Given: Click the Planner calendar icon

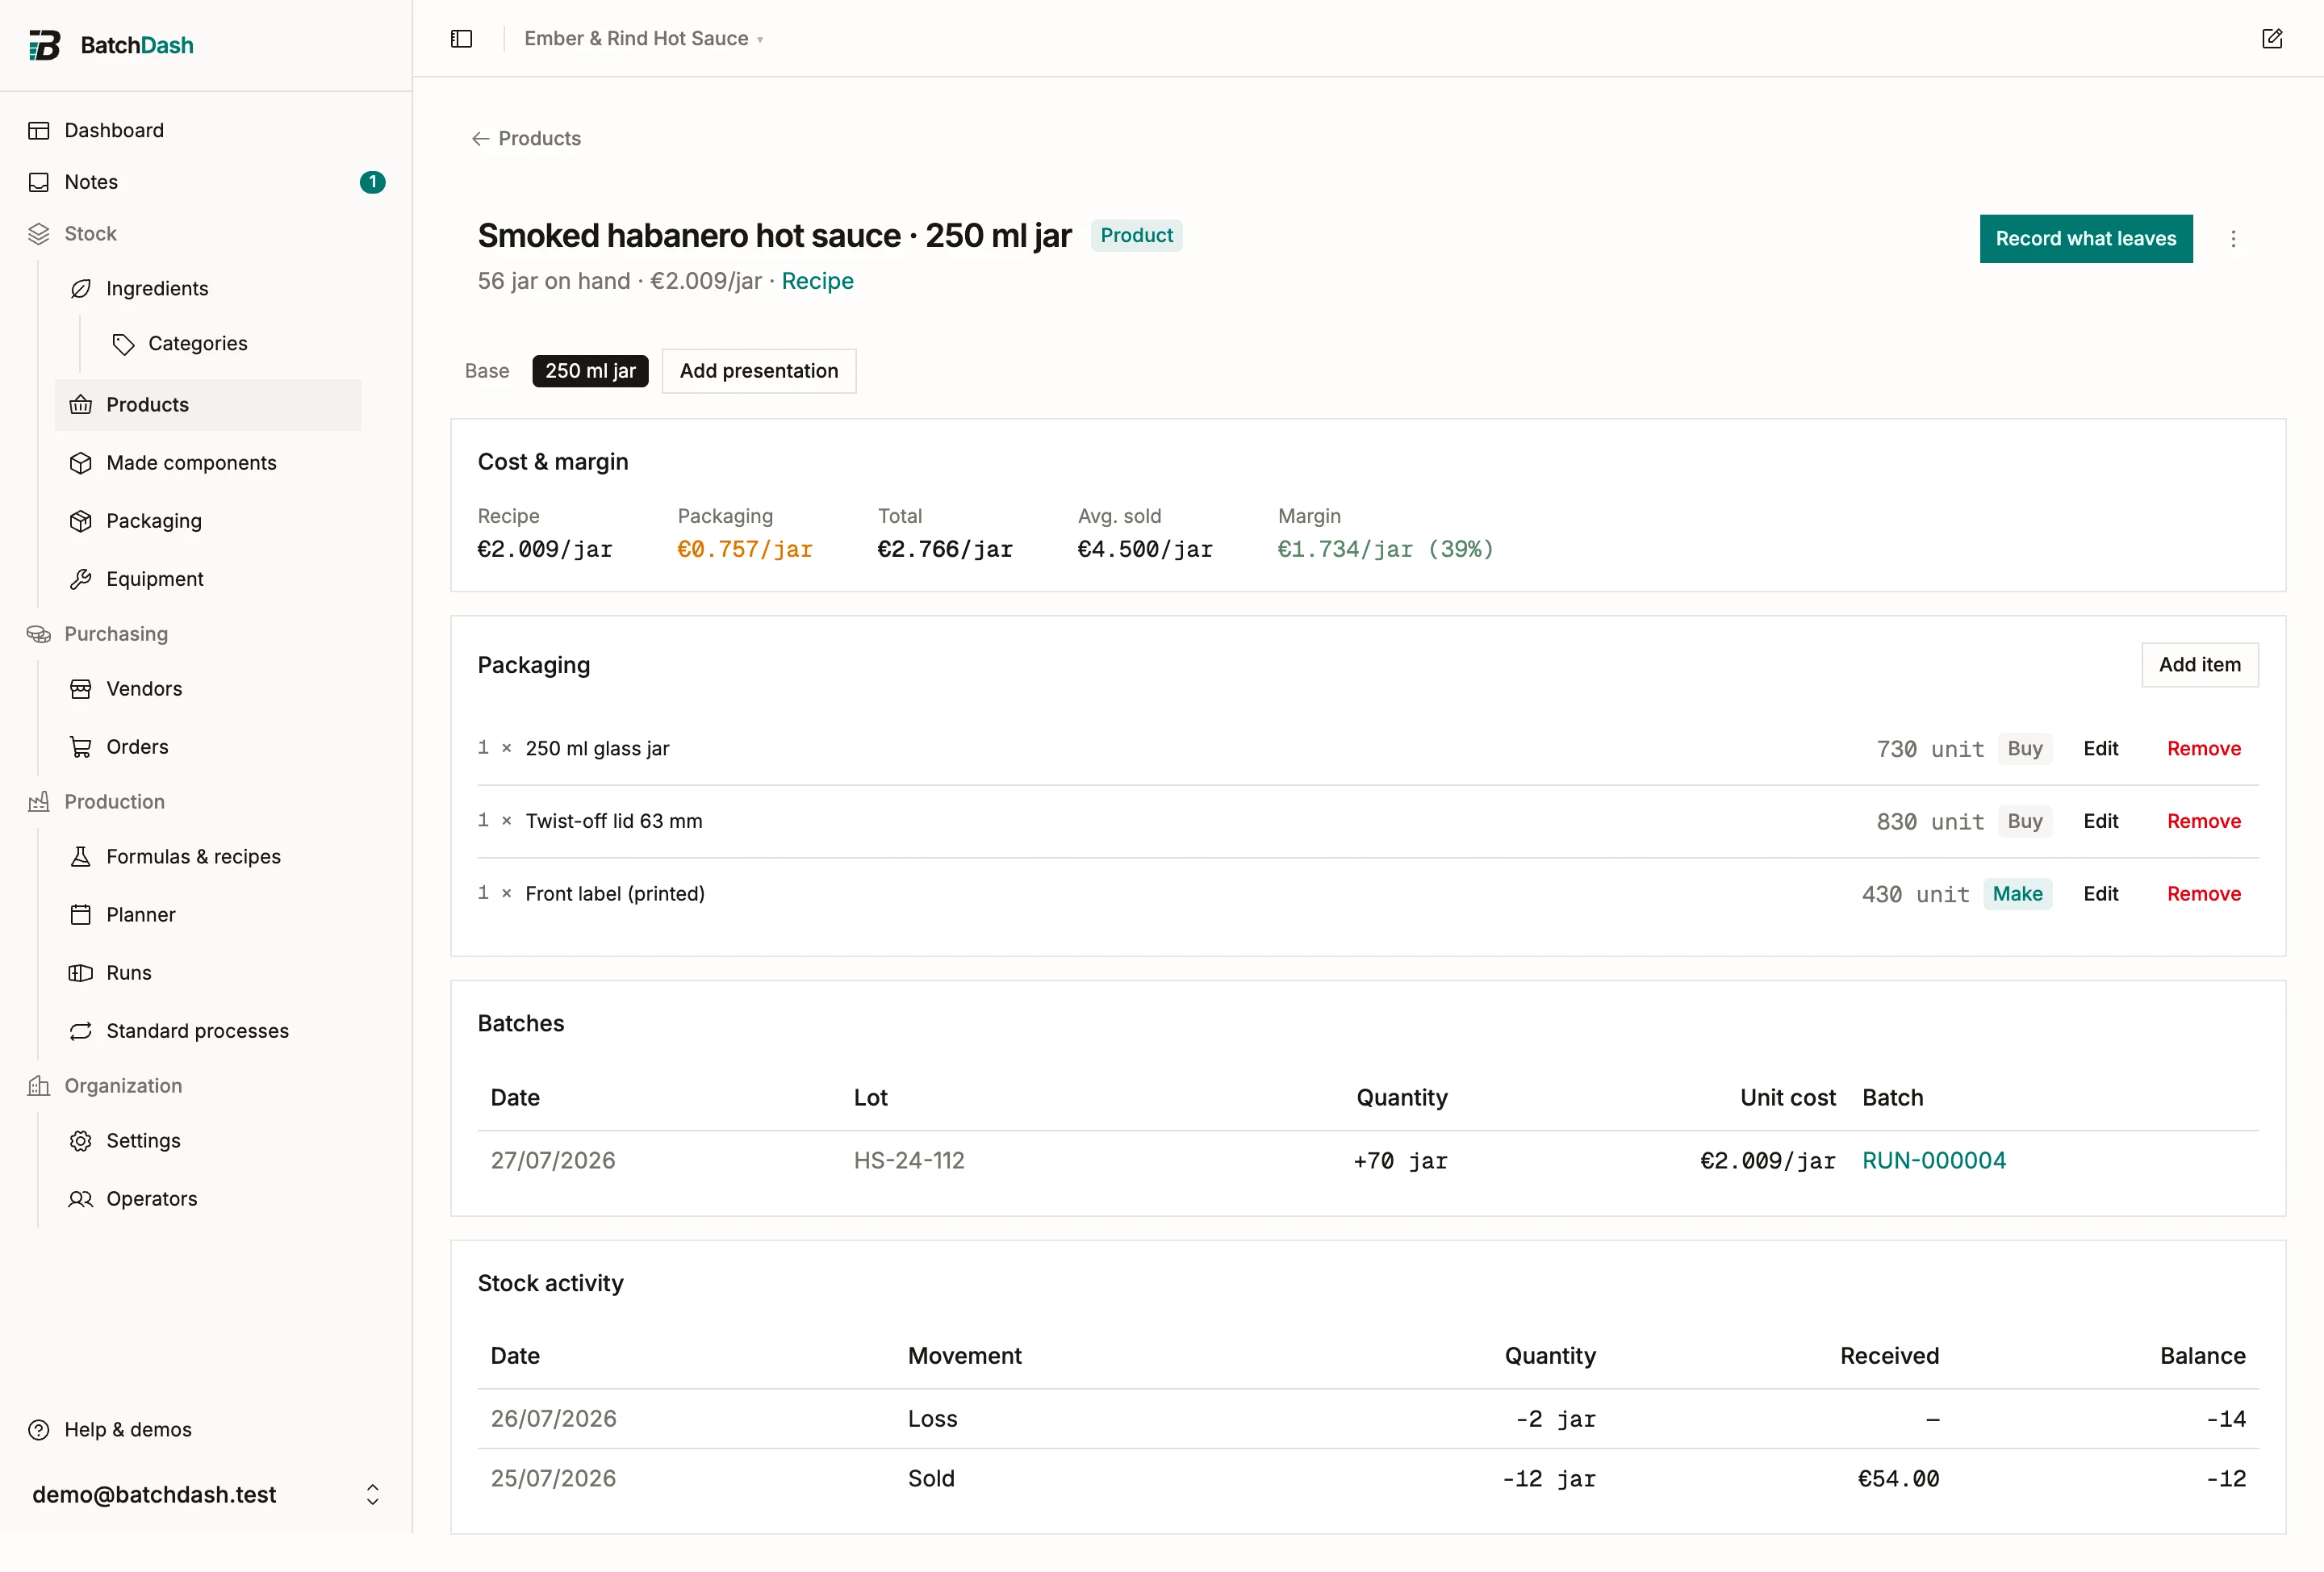Looking at the screenshot, I should click(x=81, y=915).
